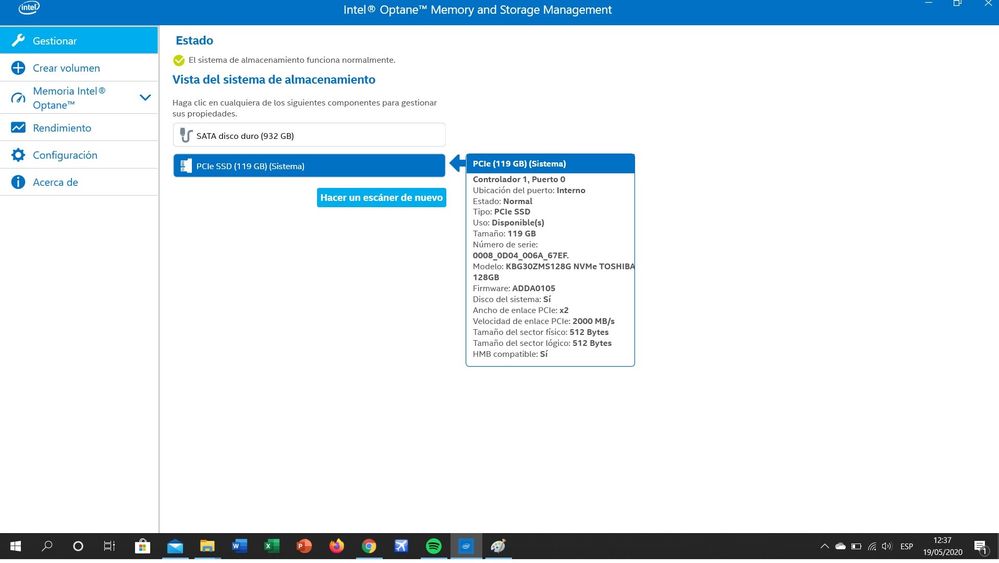999x563 pixels.
Task: Open the notification center icon
Action: pyautogui.click(x=981, y=546)
